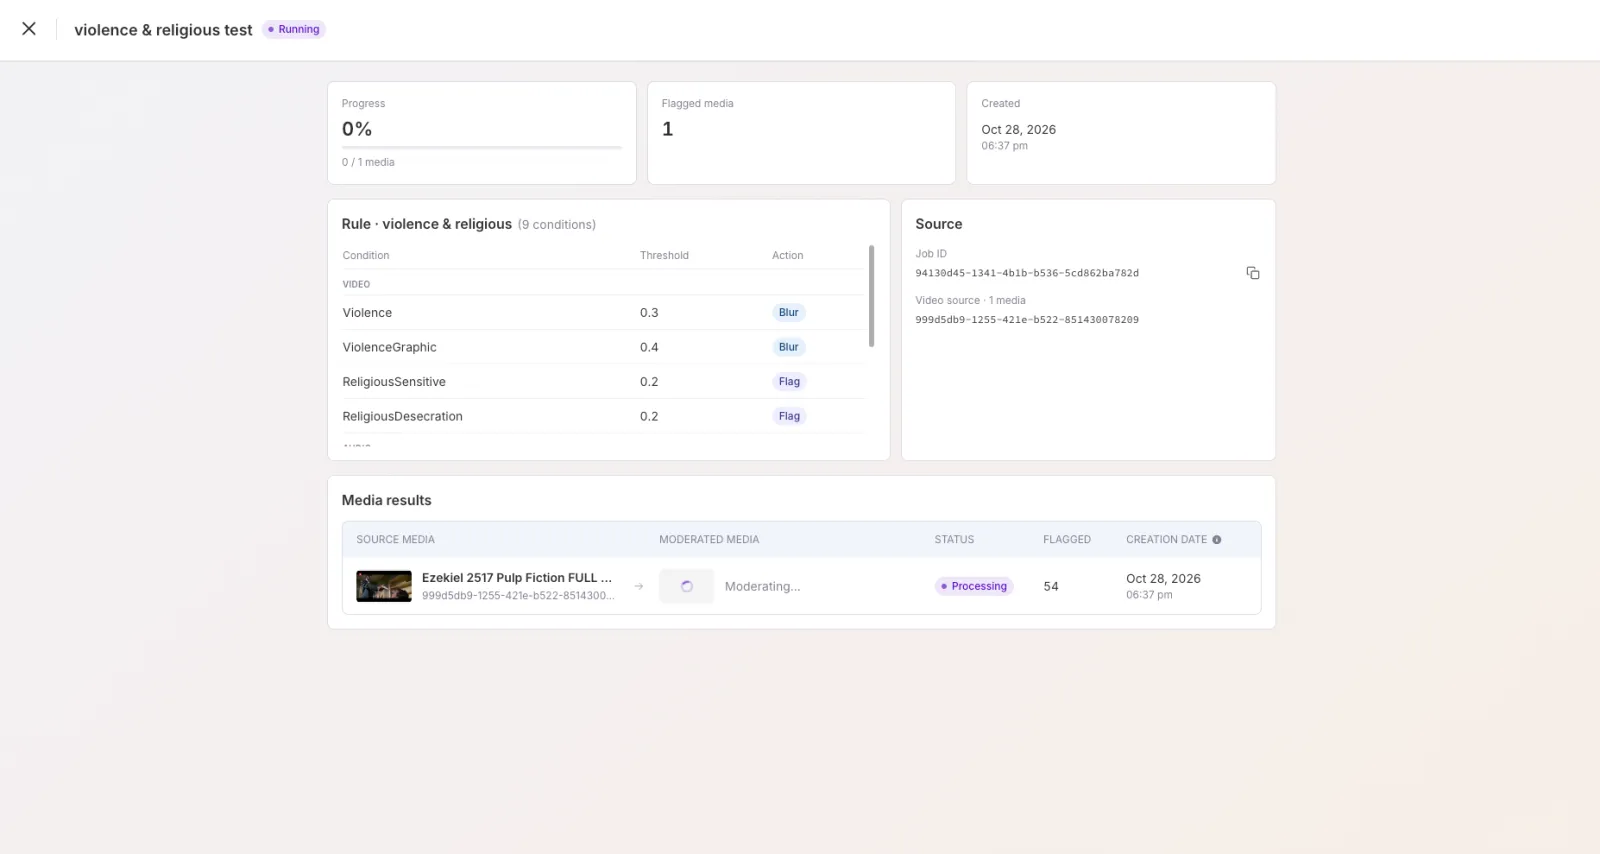
Task: Click the Creation Date info icon
Action: [x=1217, y=540]
